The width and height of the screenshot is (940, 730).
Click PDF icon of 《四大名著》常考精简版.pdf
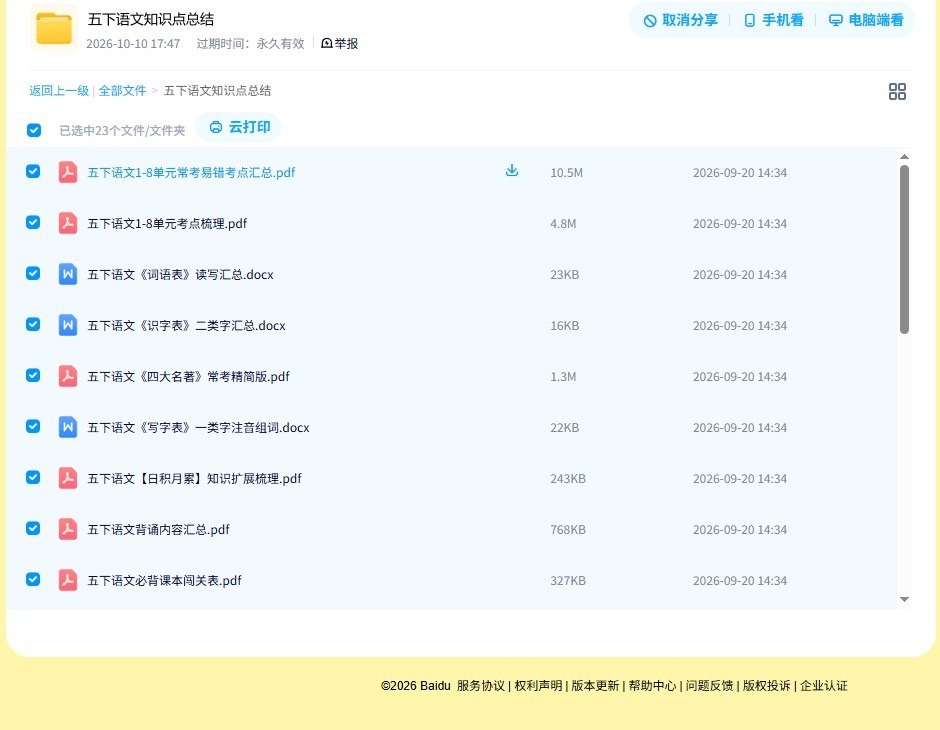point(68,376)
